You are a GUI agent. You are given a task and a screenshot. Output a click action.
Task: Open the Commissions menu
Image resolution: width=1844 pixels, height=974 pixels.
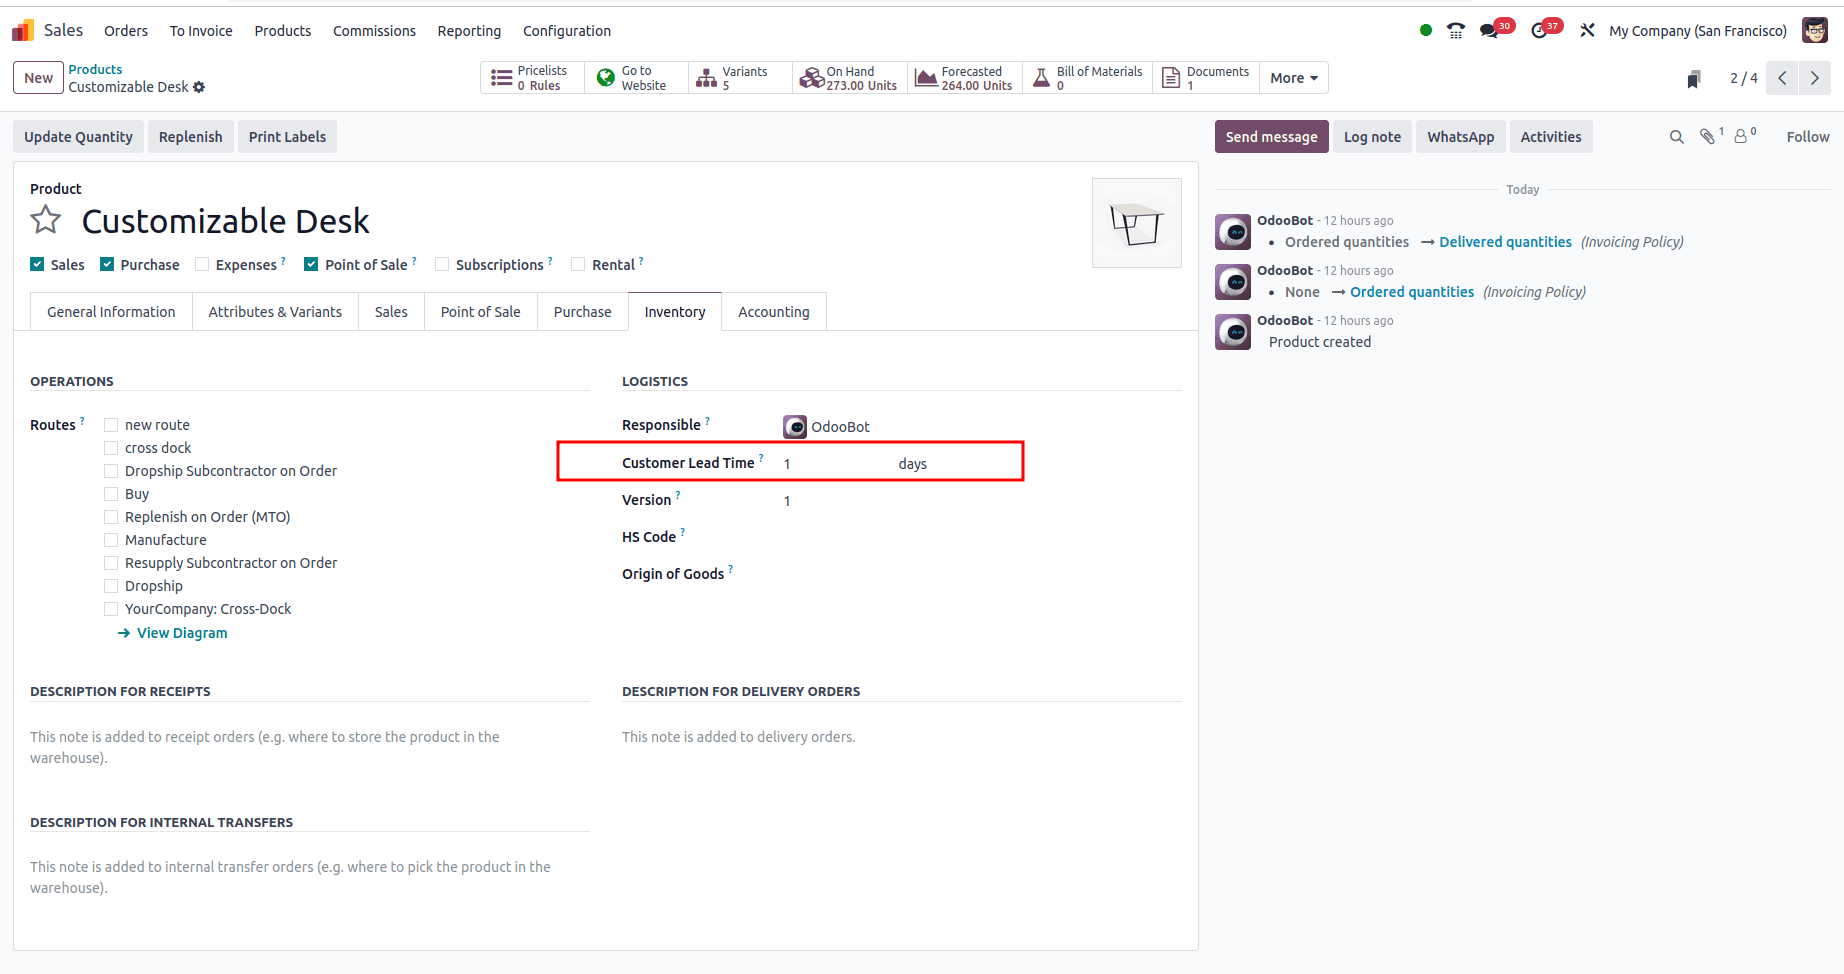pyautogui.click(x=374, y=31)
